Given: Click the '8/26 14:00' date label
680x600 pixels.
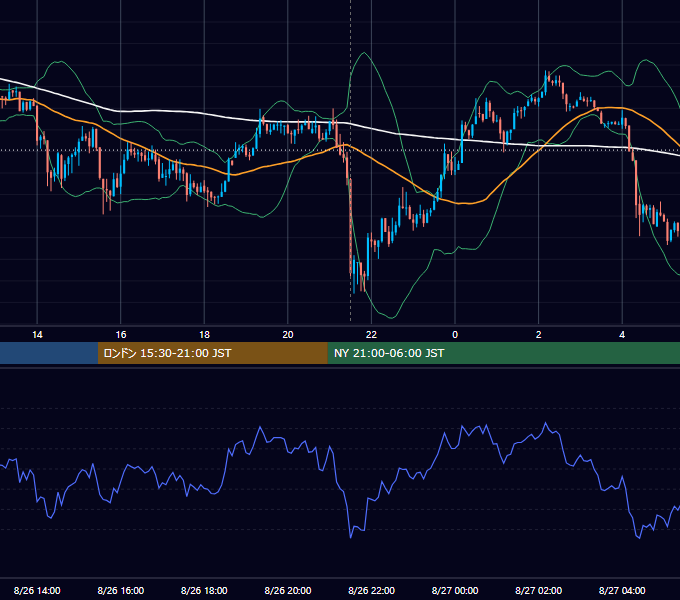Looking at the screenshot, I should [x=37, y=590].
